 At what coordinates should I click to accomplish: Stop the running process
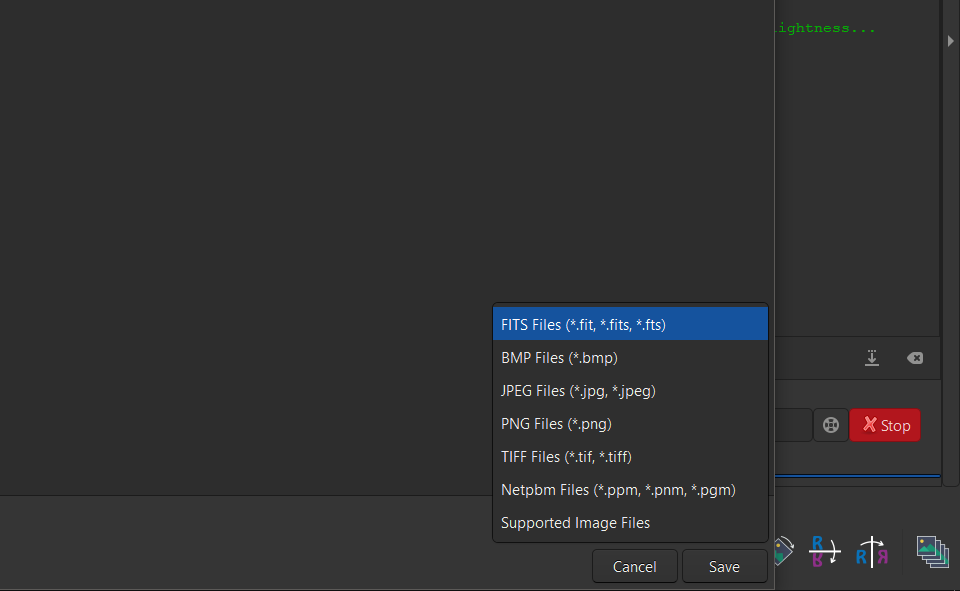point(885,425)
